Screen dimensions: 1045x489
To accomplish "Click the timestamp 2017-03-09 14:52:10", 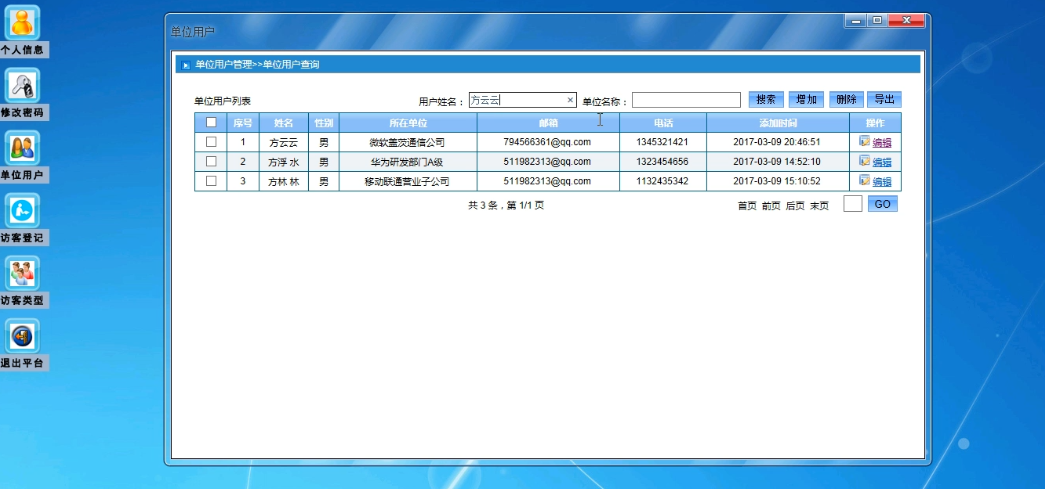I will (x=777, y=161).
